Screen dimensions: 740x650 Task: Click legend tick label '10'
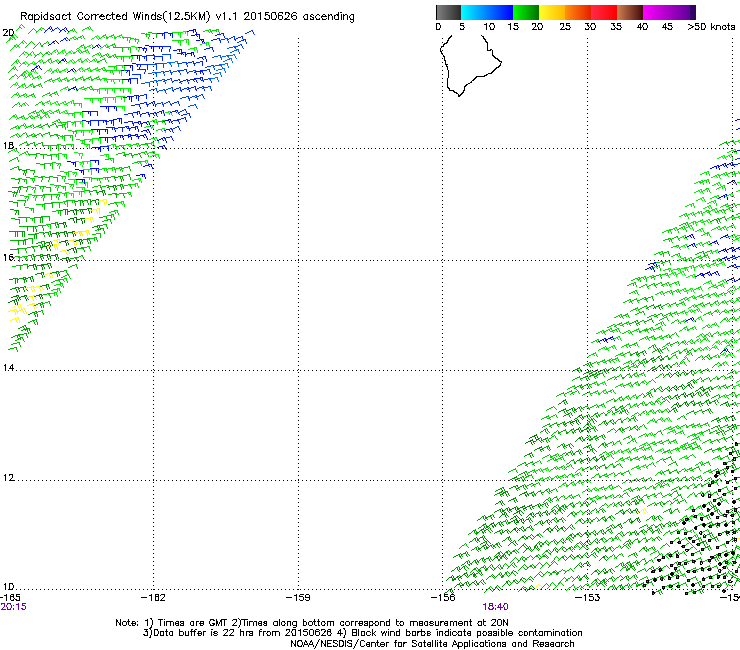click(489, 27)
